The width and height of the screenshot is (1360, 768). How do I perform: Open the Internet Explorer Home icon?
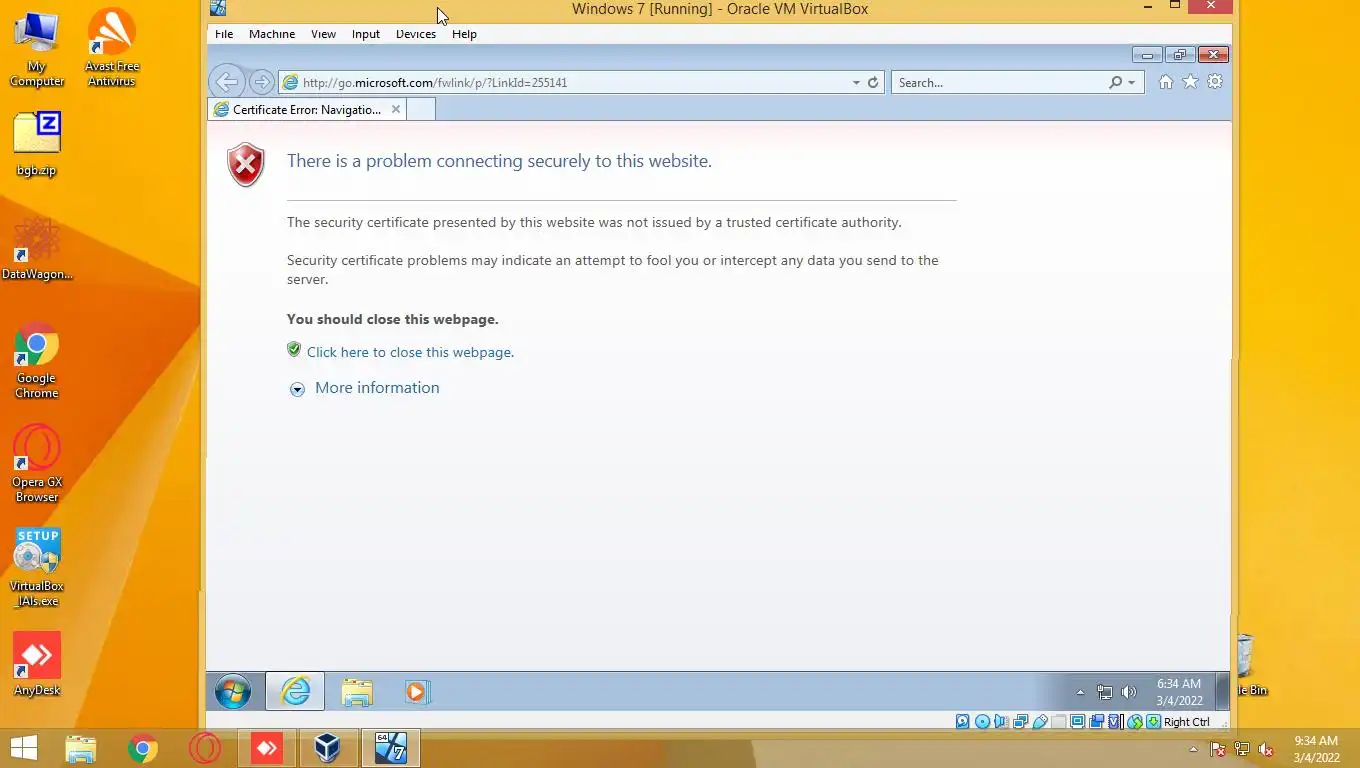tap(1166, 82)
